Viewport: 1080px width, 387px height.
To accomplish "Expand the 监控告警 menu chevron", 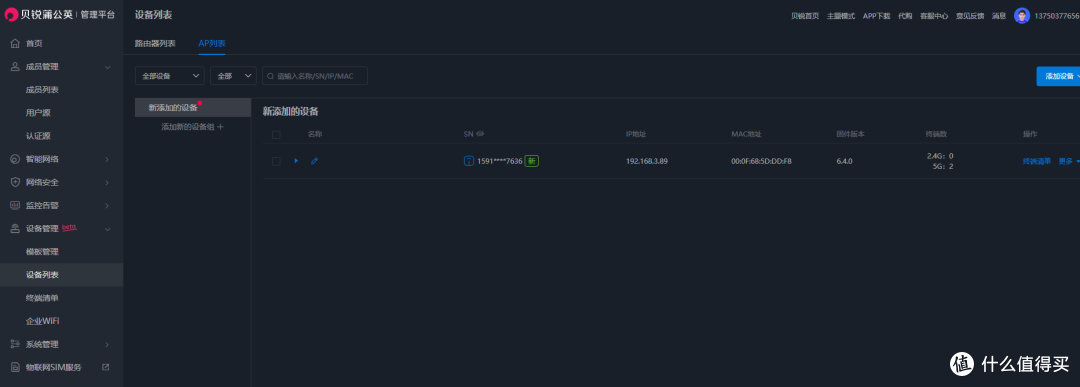I will point(107,205).
